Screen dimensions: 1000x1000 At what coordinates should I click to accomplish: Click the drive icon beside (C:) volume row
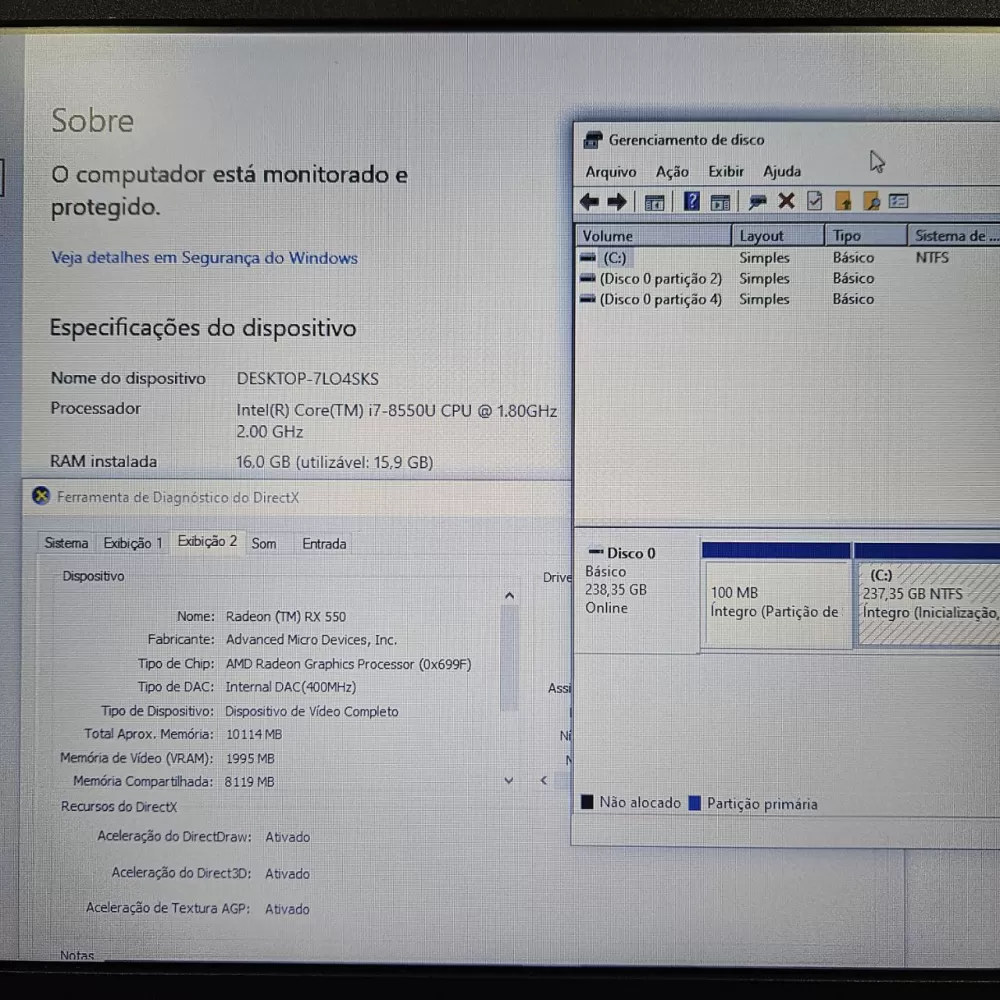point(587,258)
